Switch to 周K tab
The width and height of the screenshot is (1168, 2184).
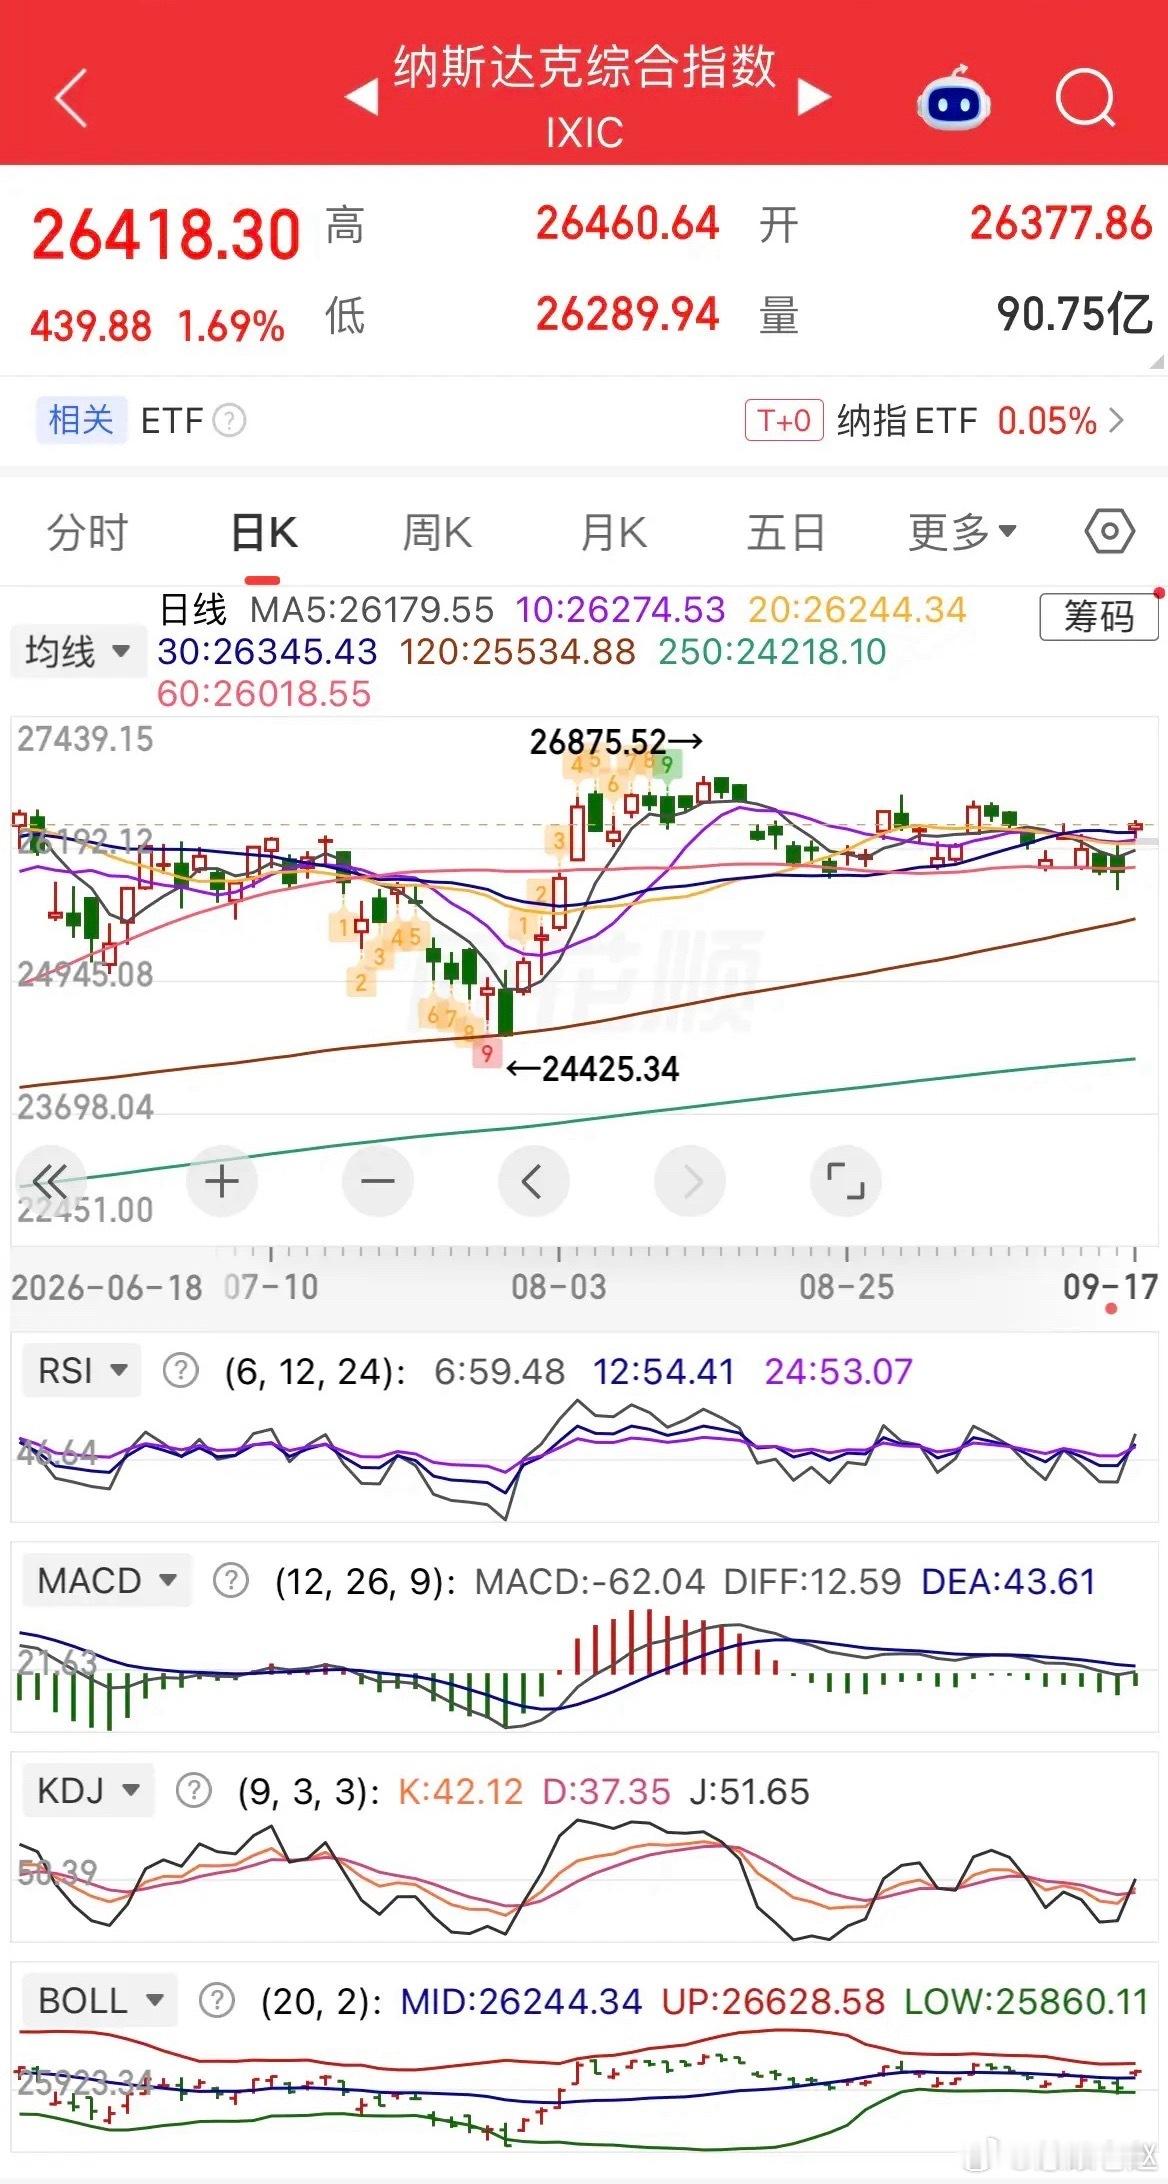(437, 532)
